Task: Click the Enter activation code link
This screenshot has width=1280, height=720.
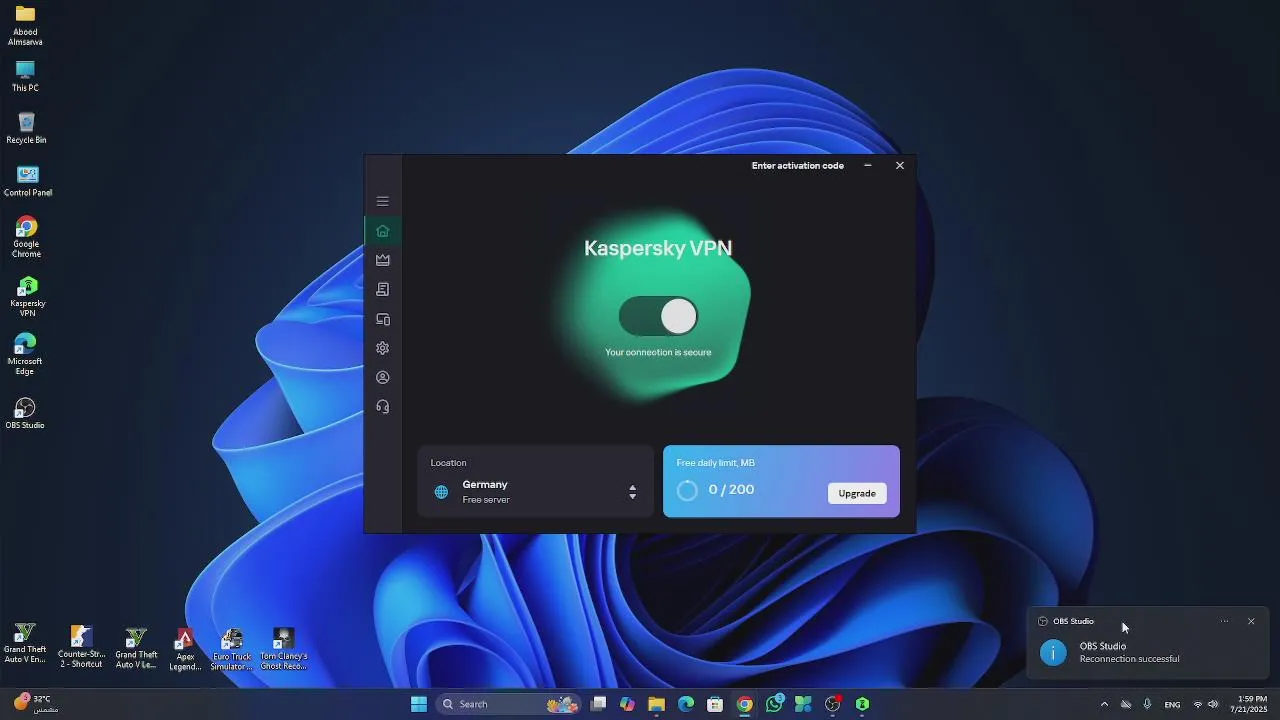Action: click(x=797, y=166)
